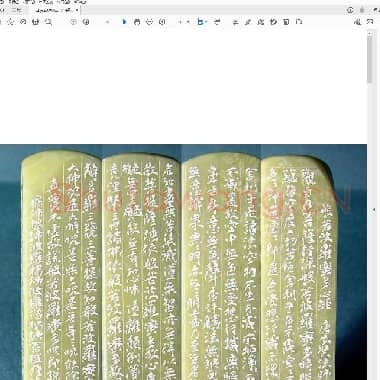Click the printer icon in the toolbar

35,22
